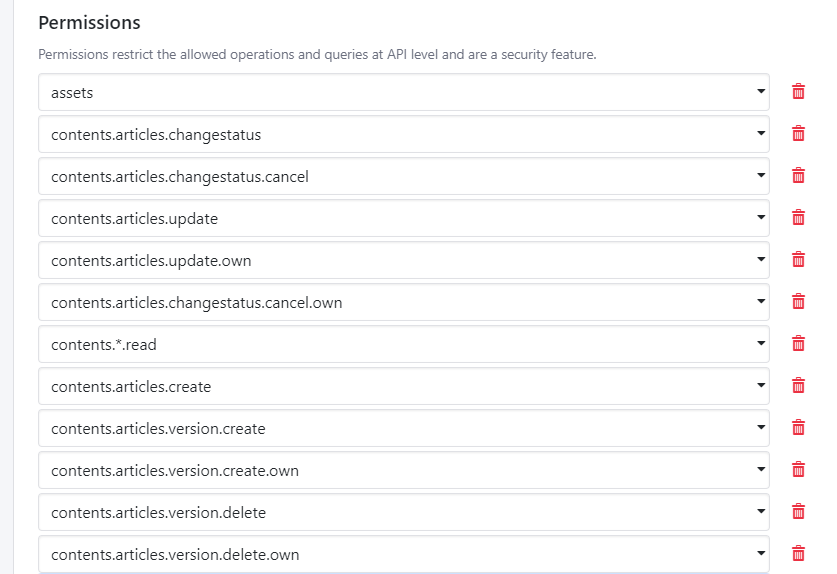Expand the contents.articles.changestatus dropdown
The width and height of the screenshot is (837, 574).
tap(404, 134)
